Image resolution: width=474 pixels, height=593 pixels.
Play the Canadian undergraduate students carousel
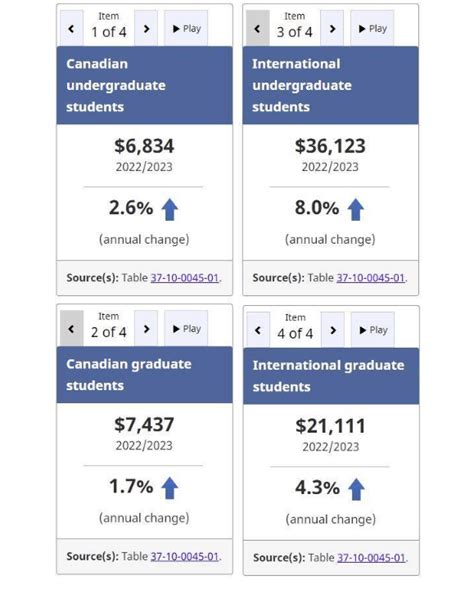pos(186,28)
